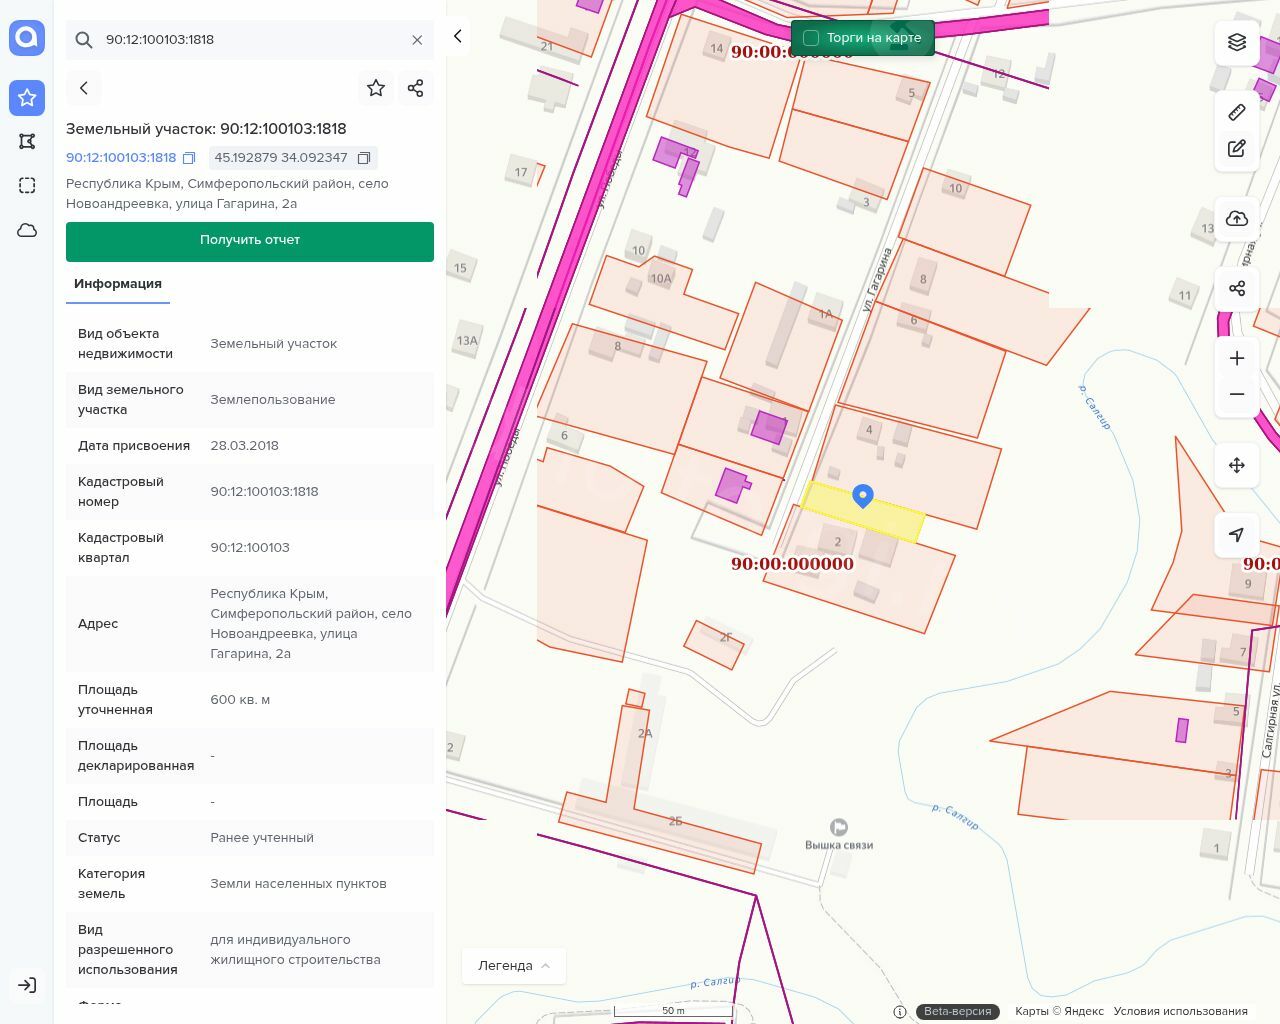
Task: Open favorites section in left sidebar
Action: (27, 98)
